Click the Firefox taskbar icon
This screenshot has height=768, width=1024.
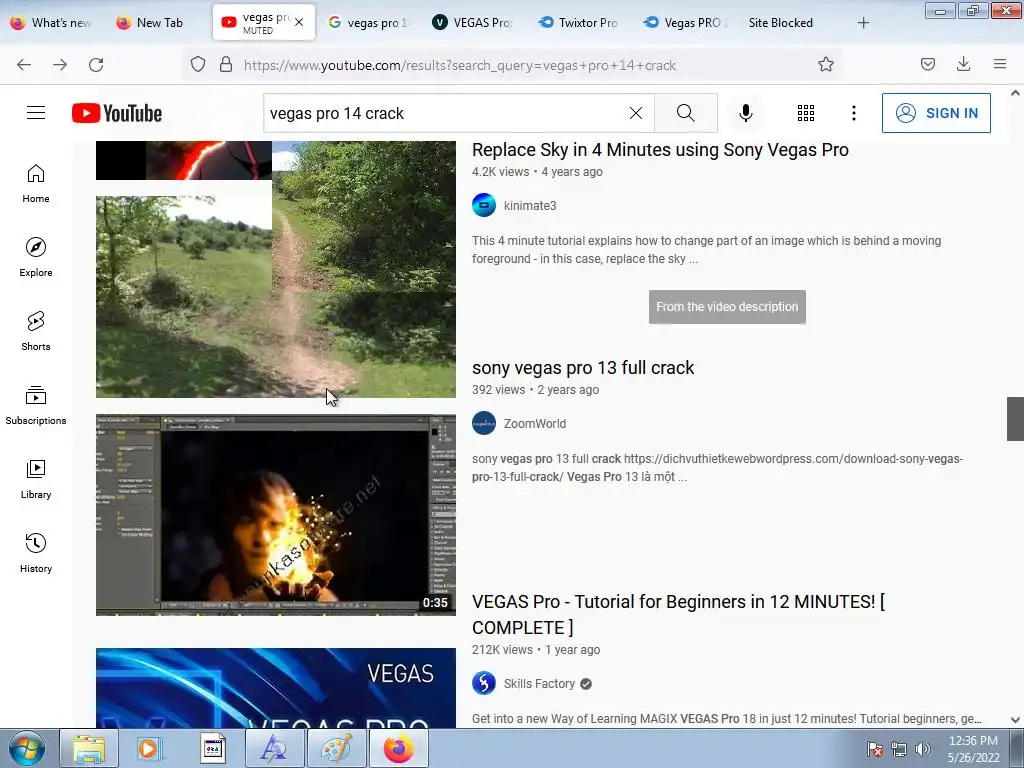point(398,748)
